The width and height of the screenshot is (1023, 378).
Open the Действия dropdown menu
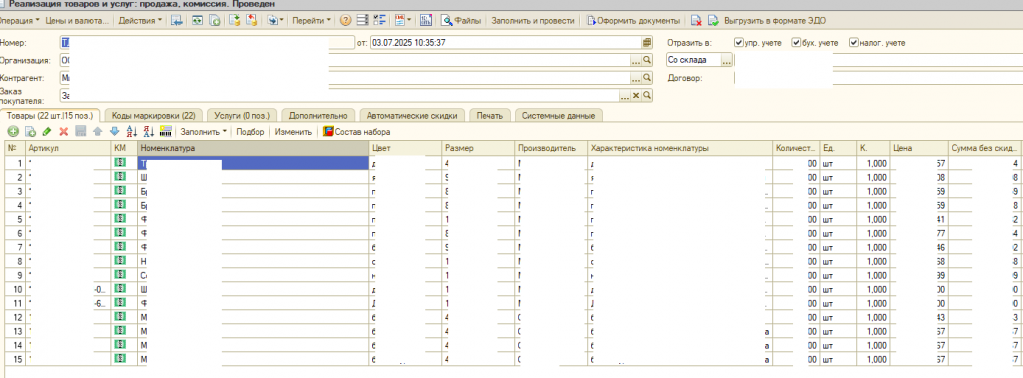coord(140,20)
